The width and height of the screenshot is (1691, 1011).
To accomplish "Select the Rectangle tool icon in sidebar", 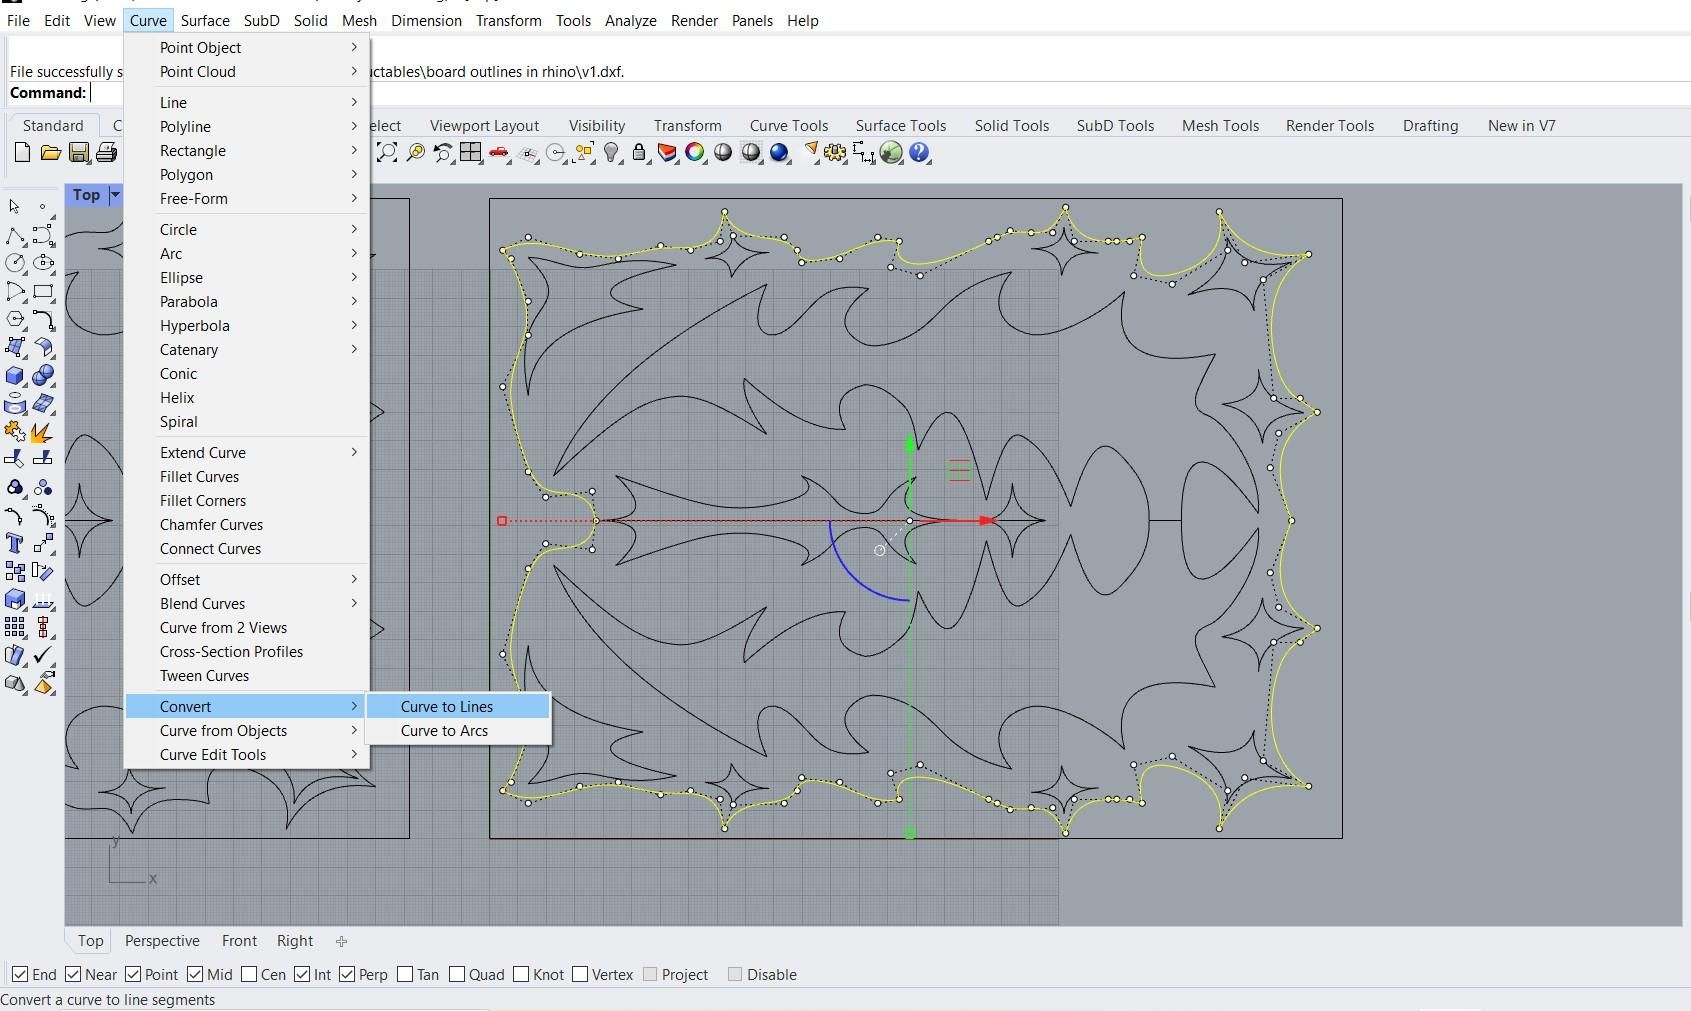I will pyautogui.click(x=43, y=292).
